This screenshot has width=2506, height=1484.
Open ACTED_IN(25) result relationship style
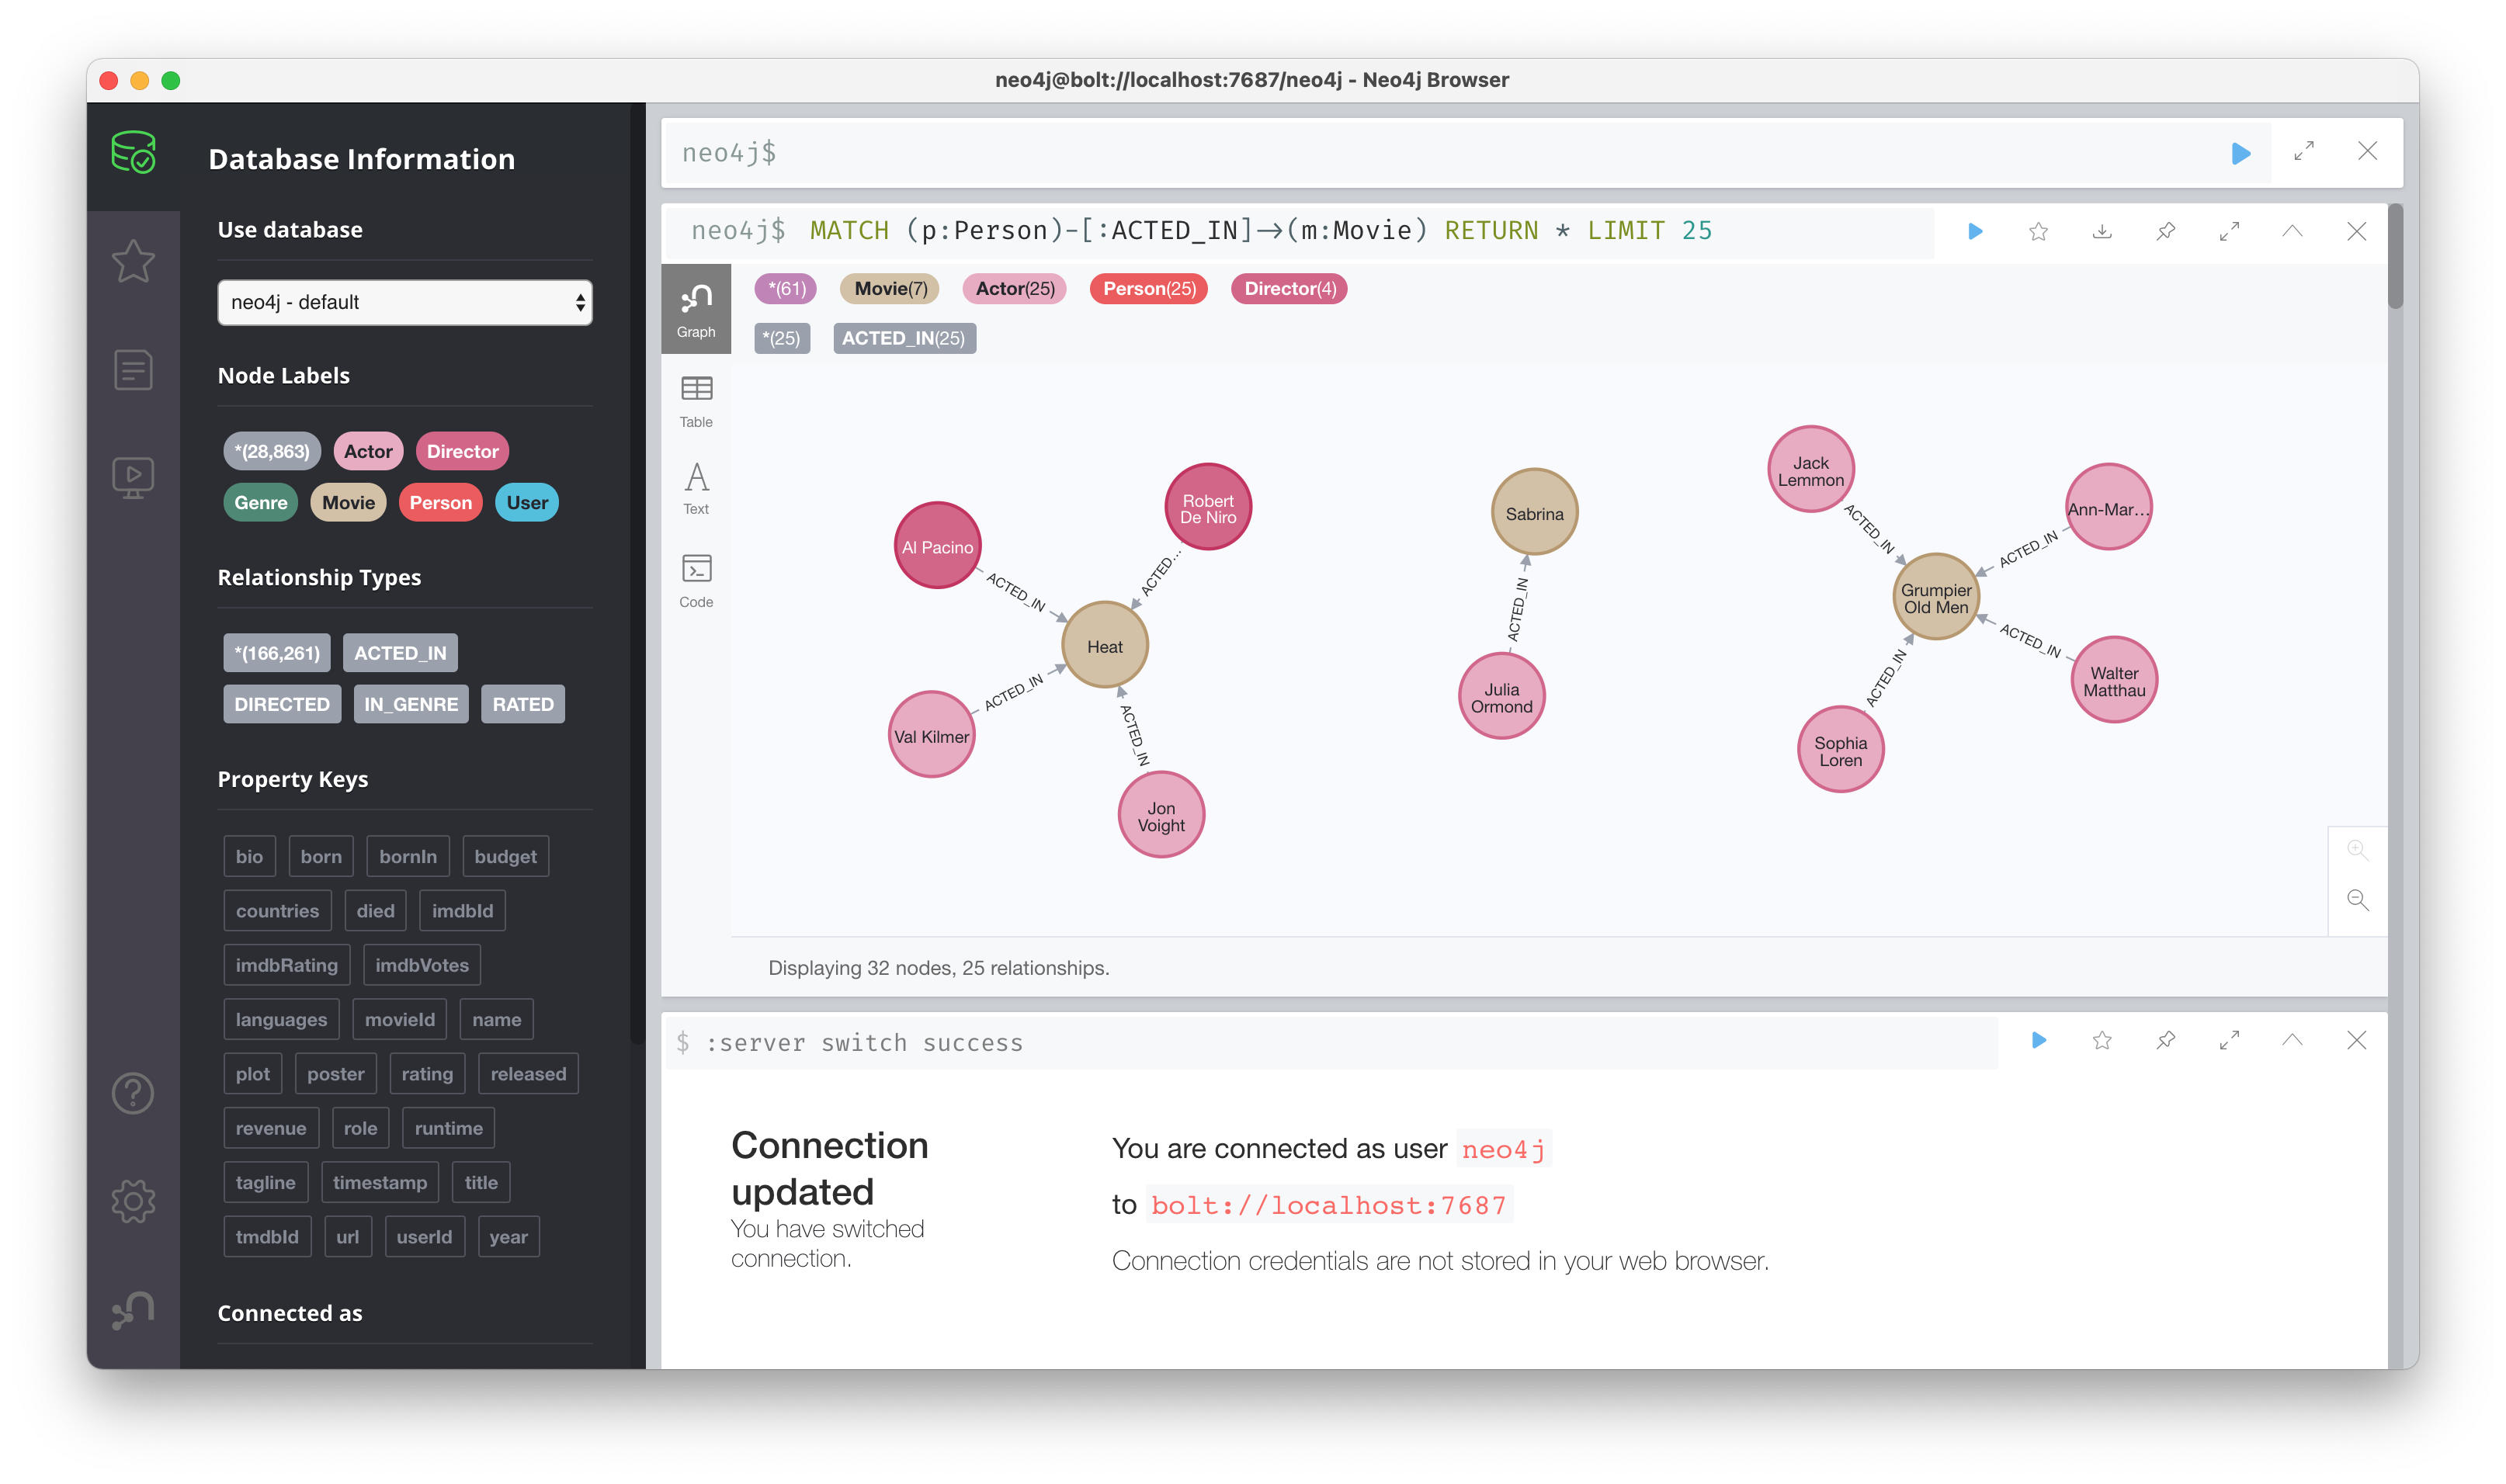pyautogui.click(x=904, y=338)
